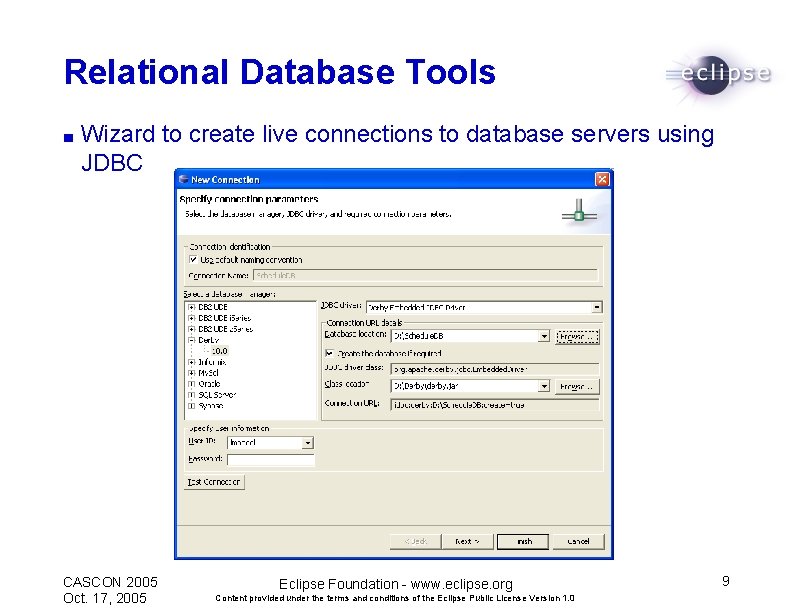Click slide page number 9

[x=726, y=581]
